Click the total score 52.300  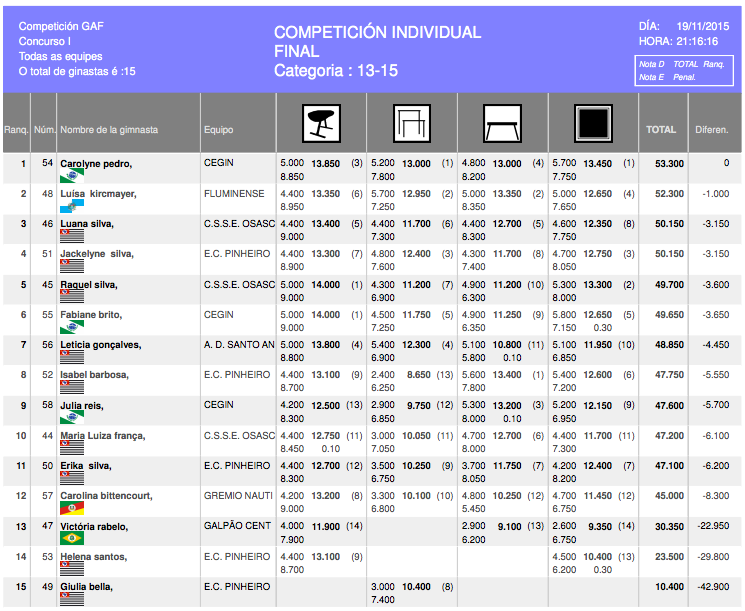point(669,194)
